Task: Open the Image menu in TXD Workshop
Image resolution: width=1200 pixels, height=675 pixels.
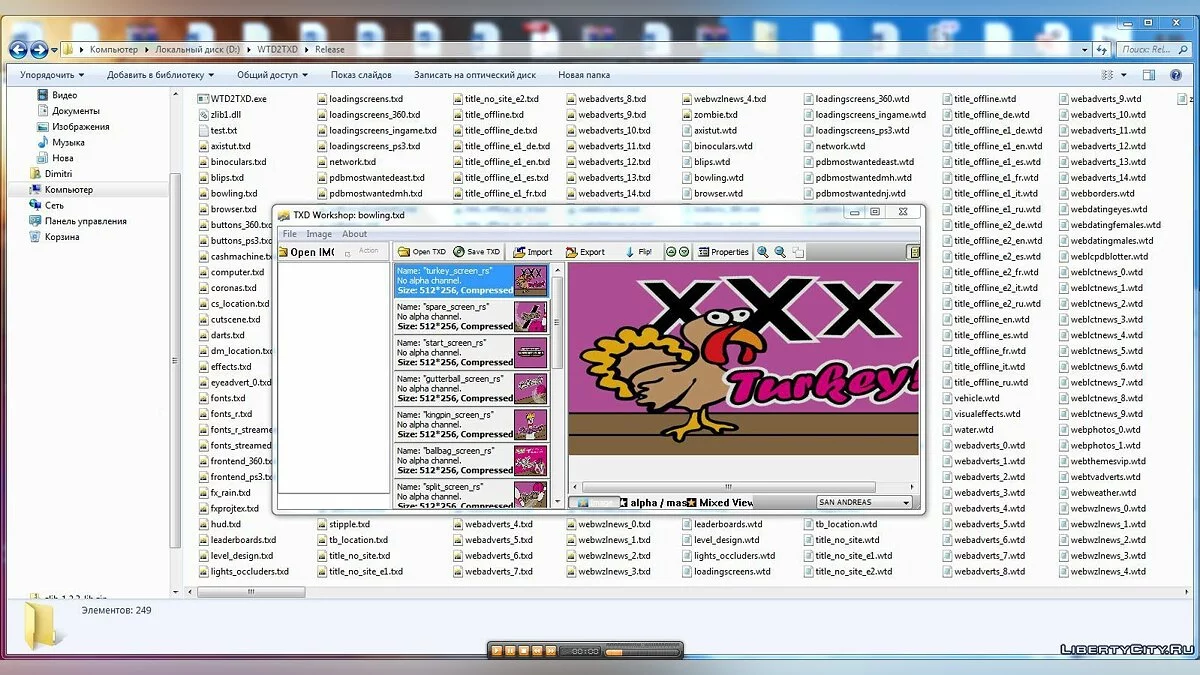Action: click(319, 234)
